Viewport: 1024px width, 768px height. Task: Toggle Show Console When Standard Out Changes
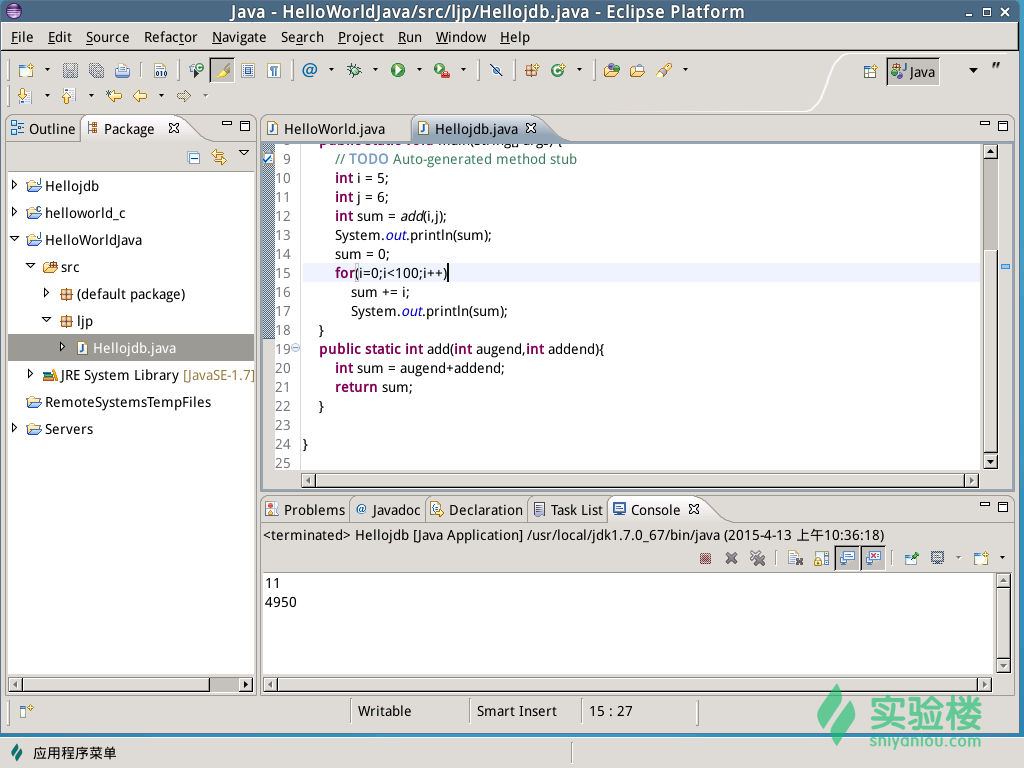coord(847,558)
